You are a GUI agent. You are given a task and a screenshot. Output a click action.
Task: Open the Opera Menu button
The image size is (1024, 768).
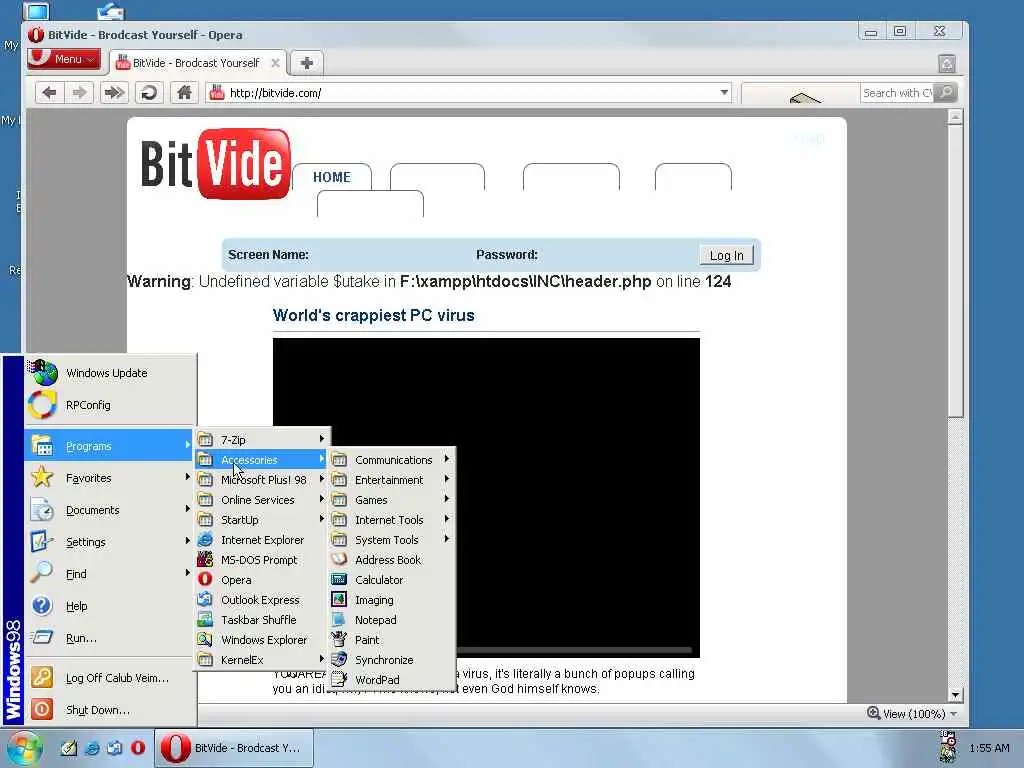pyautogui.click(x=64, y=59)
